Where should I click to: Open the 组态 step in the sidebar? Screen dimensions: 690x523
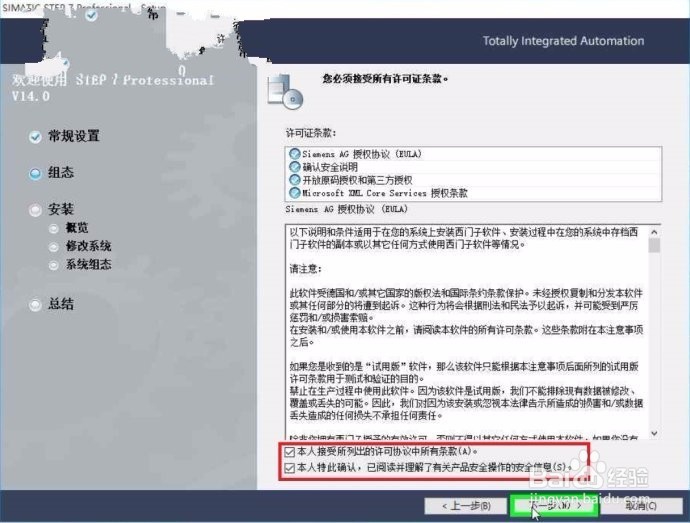pyautogui.click(x=61, y=173)
